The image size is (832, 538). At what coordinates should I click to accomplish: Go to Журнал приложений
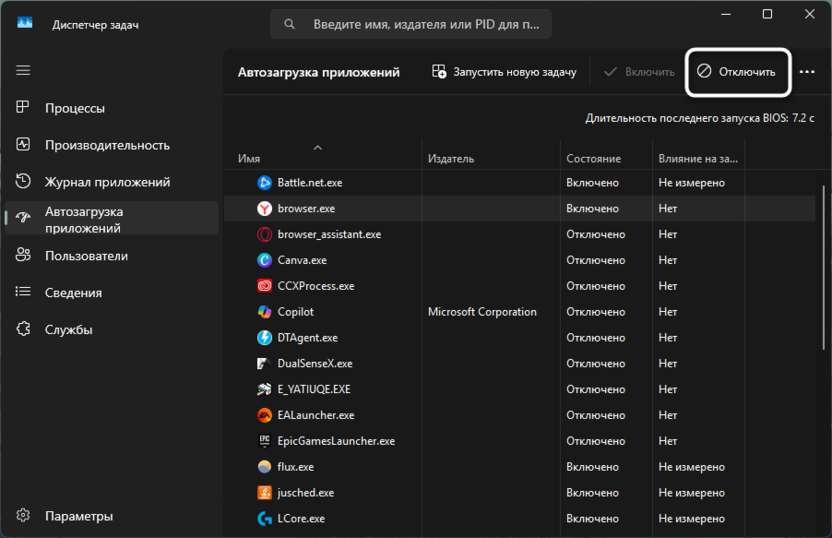[107, 182]
